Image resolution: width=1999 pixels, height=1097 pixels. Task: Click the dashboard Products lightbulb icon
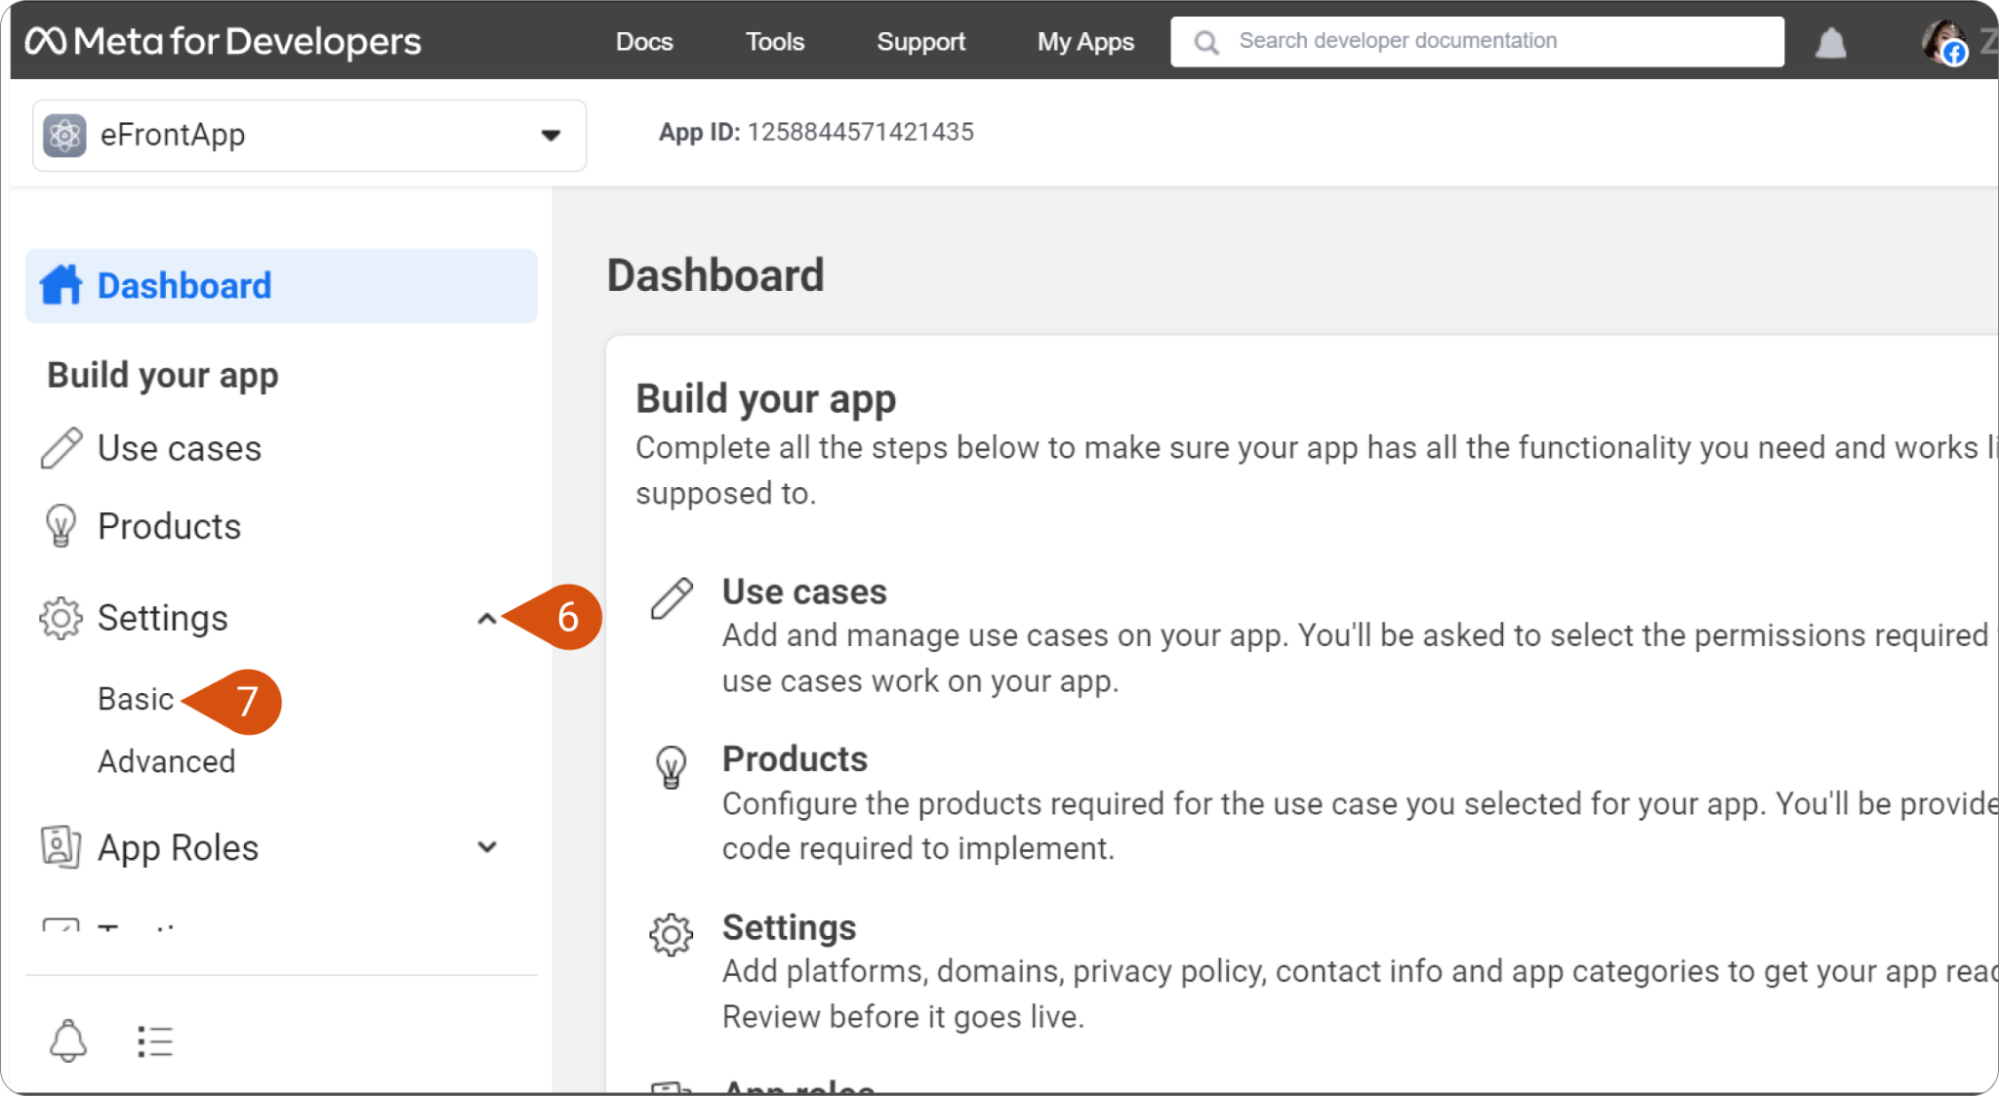[x=671, y=768]
